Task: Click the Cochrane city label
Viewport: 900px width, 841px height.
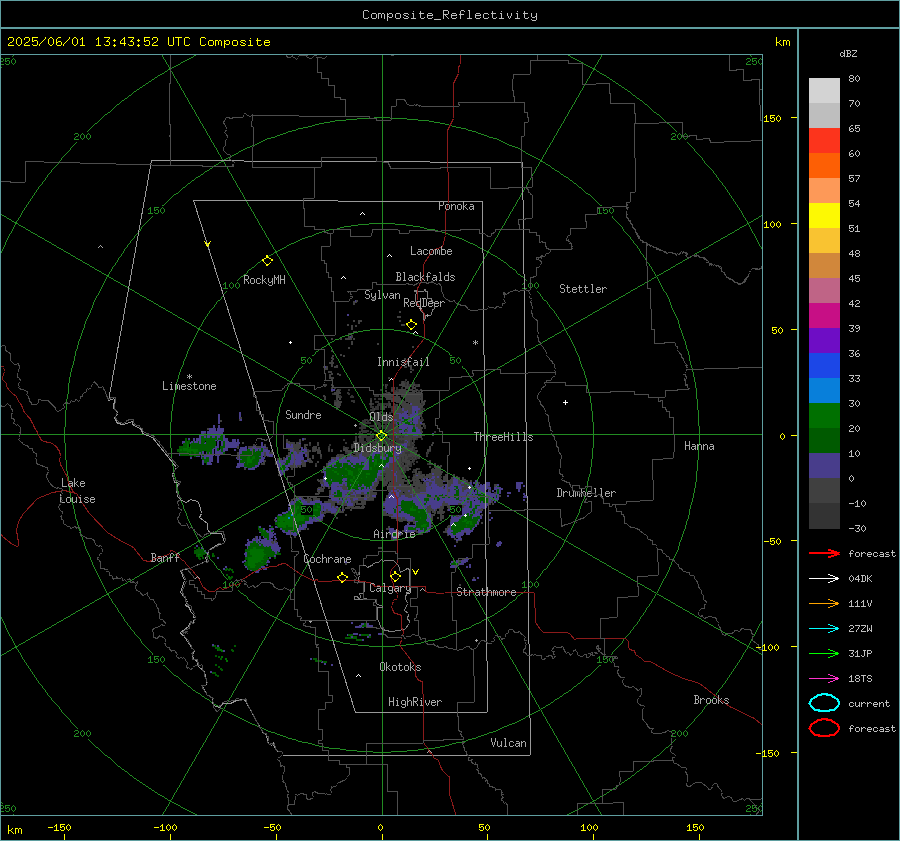Action: (x=327, y=559)
